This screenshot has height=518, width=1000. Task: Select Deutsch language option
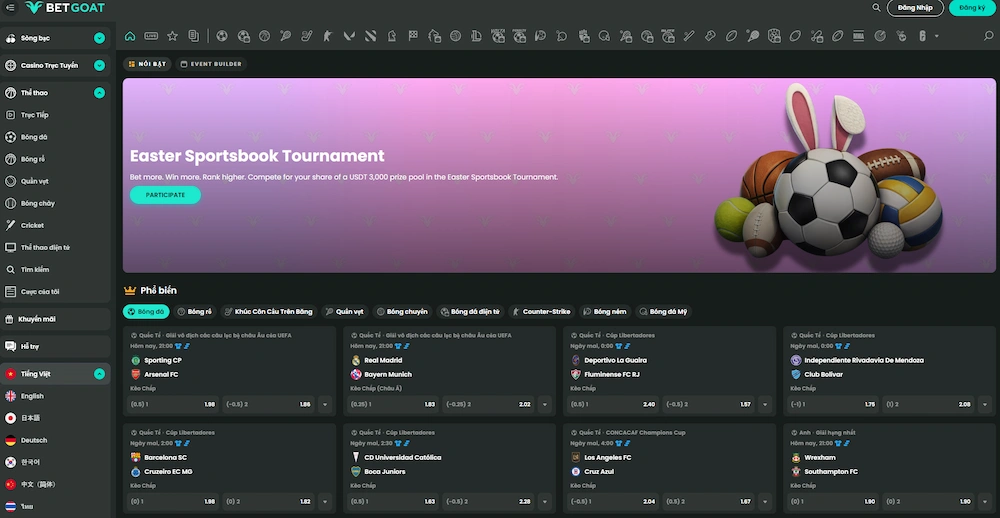[33, 440]
